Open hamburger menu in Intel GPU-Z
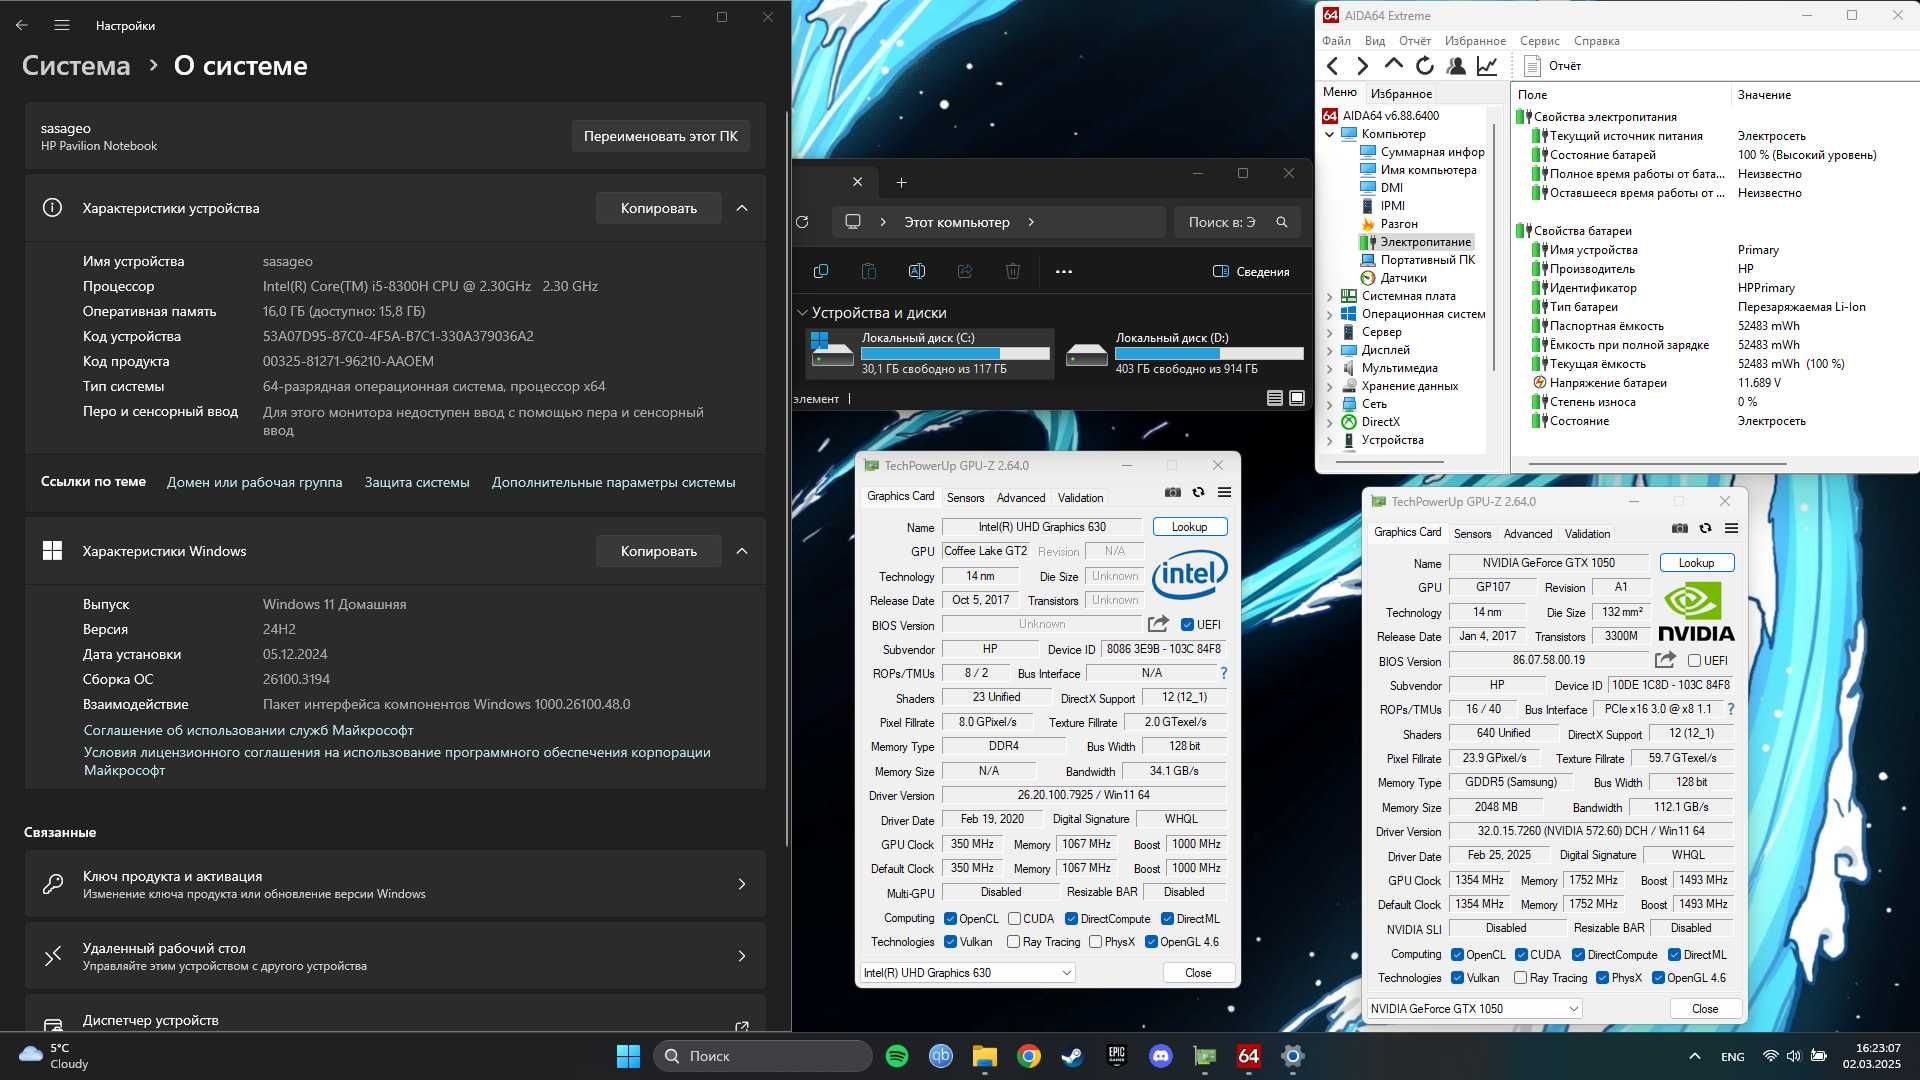The width and height of the screenshot is (1920, 1080). (1224, 492)
